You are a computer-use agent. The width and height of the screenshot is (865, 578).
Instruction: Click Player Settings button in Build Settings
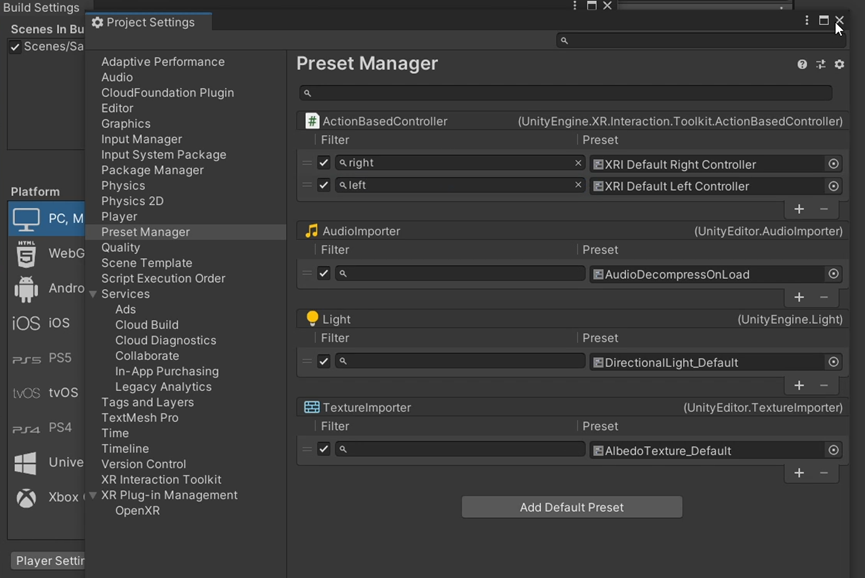click(49, 561)
